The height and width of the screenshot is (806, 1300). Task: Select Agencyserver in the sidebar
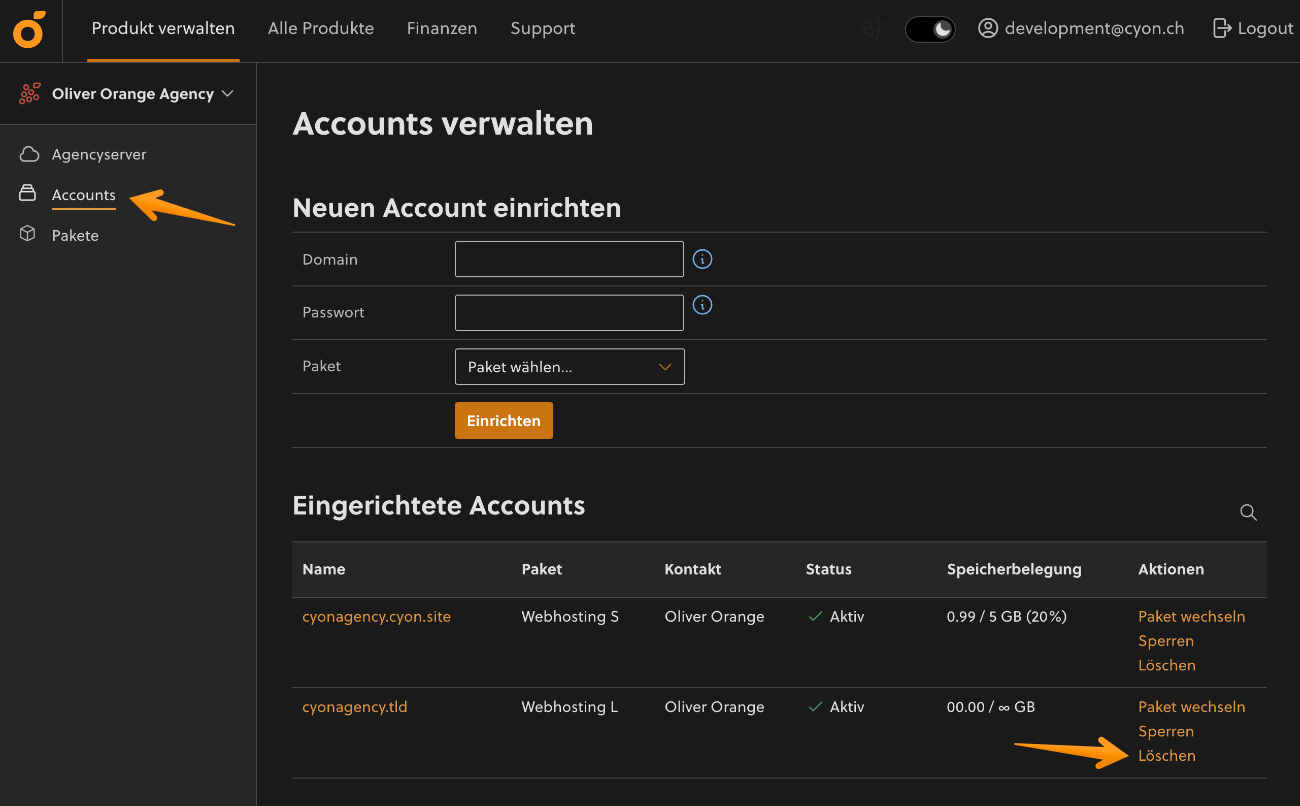pyautogui.click(x=99, y=154)
